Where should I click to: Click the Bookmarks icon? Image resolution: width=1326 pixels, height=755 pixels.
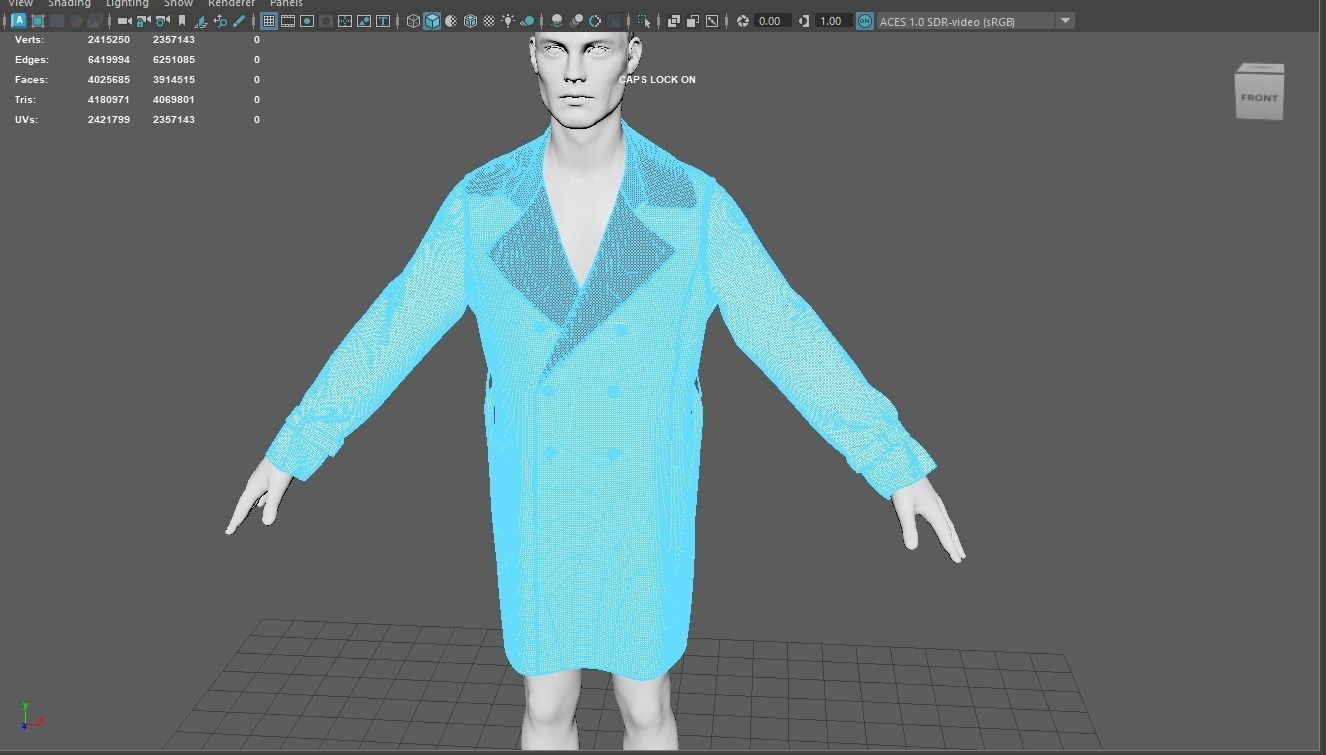[181, 21]
